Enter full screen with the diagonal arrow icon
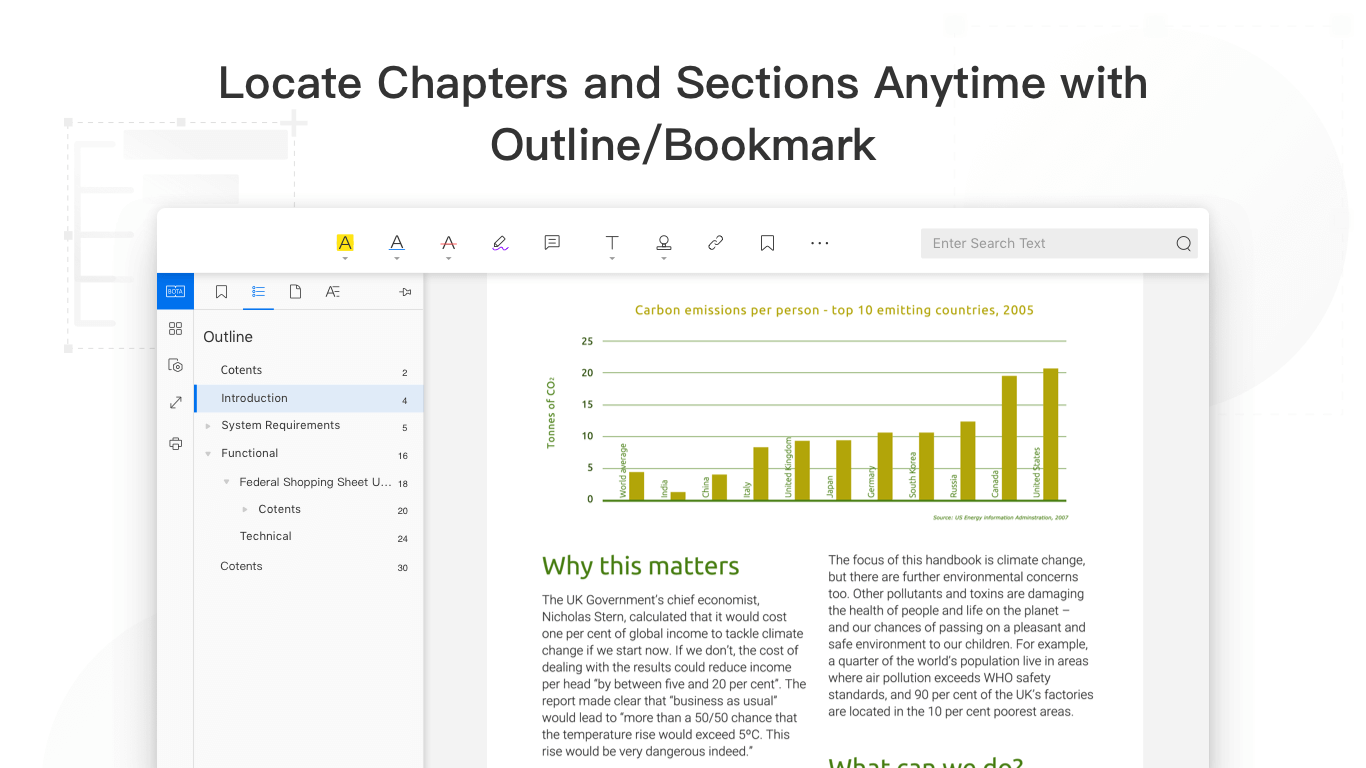Screen dimensions: 1366x768 176,402
